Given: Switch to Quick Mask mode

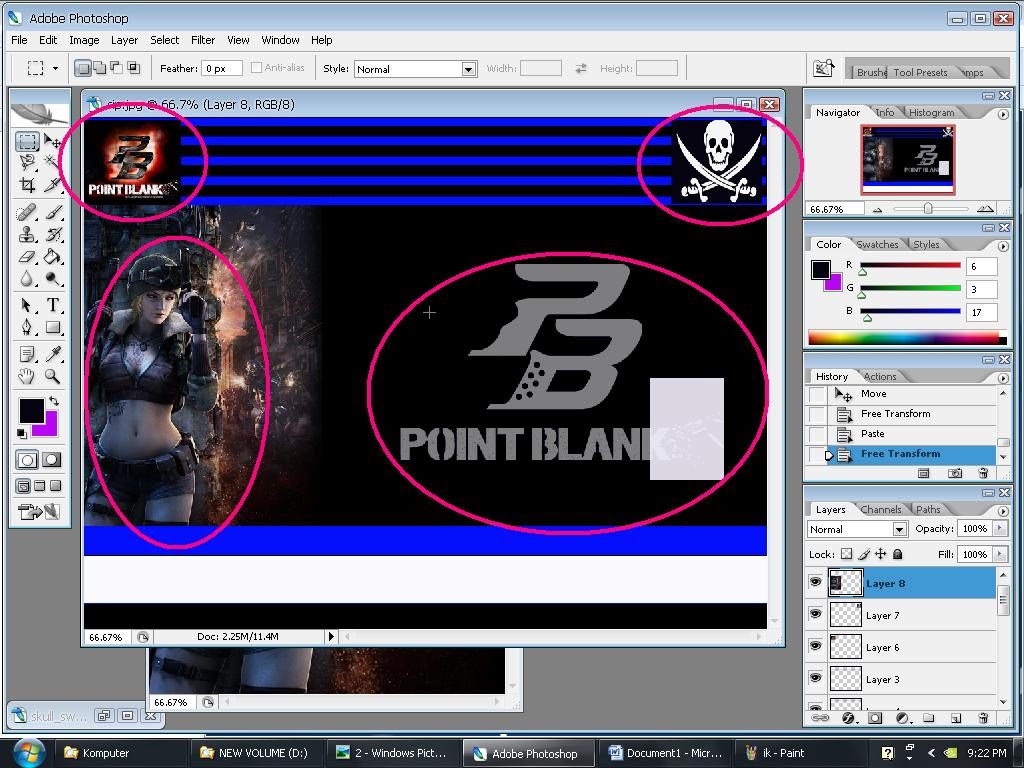Looking at the screenshot, I should [52, 460].
